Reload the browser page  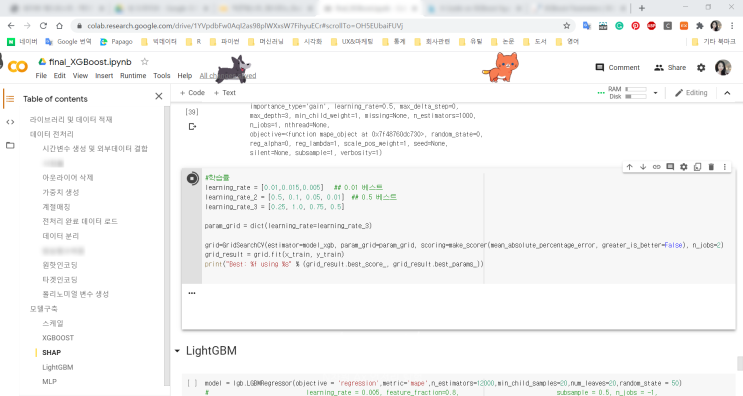pos(43,26)
